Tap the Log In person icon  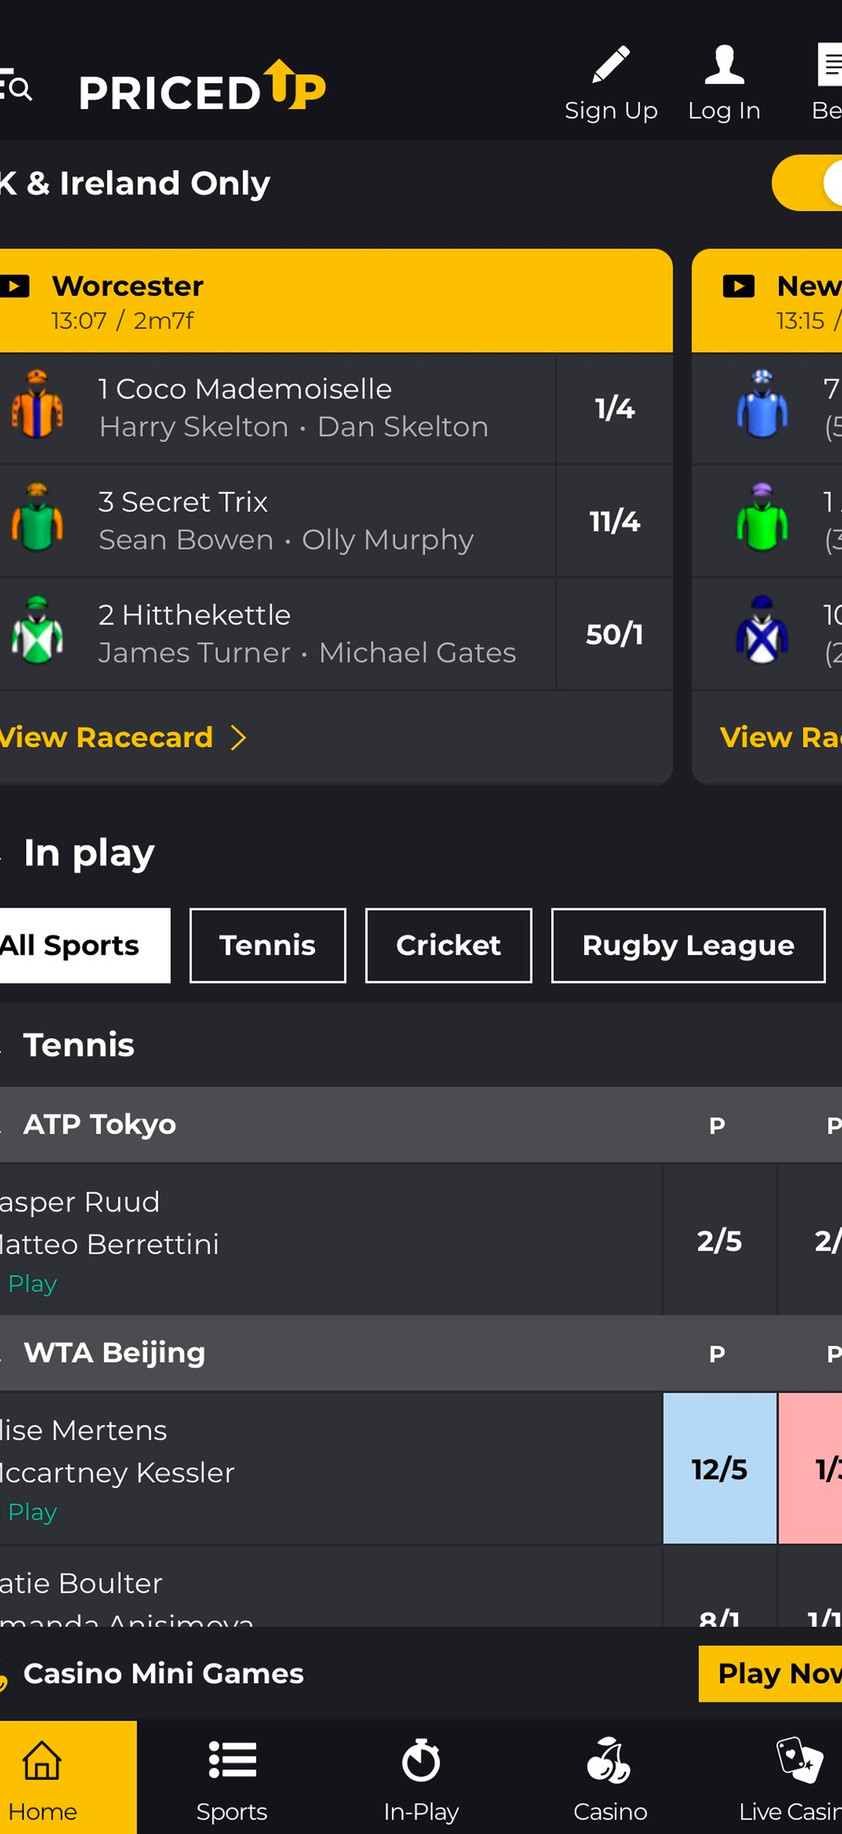coord(724,66)
